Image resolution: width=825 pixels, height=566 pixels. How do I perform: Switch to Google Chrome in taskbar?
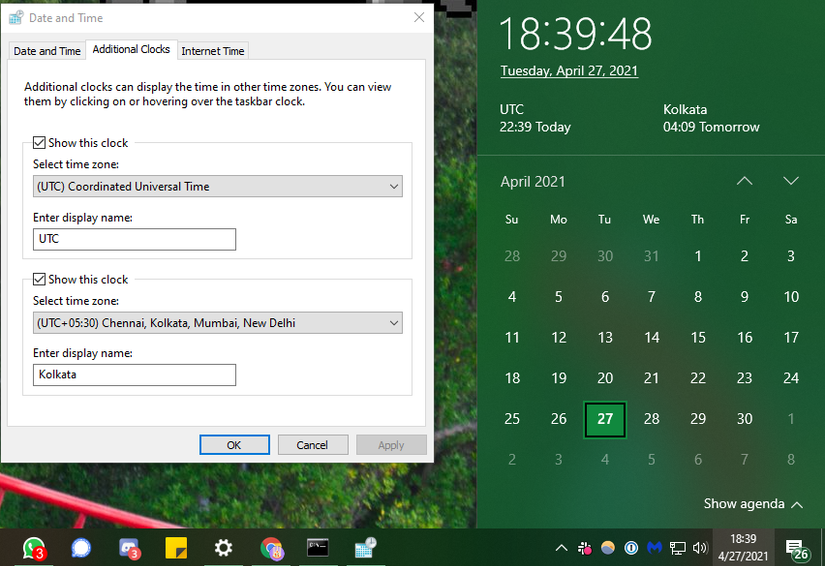coord(271,547)
